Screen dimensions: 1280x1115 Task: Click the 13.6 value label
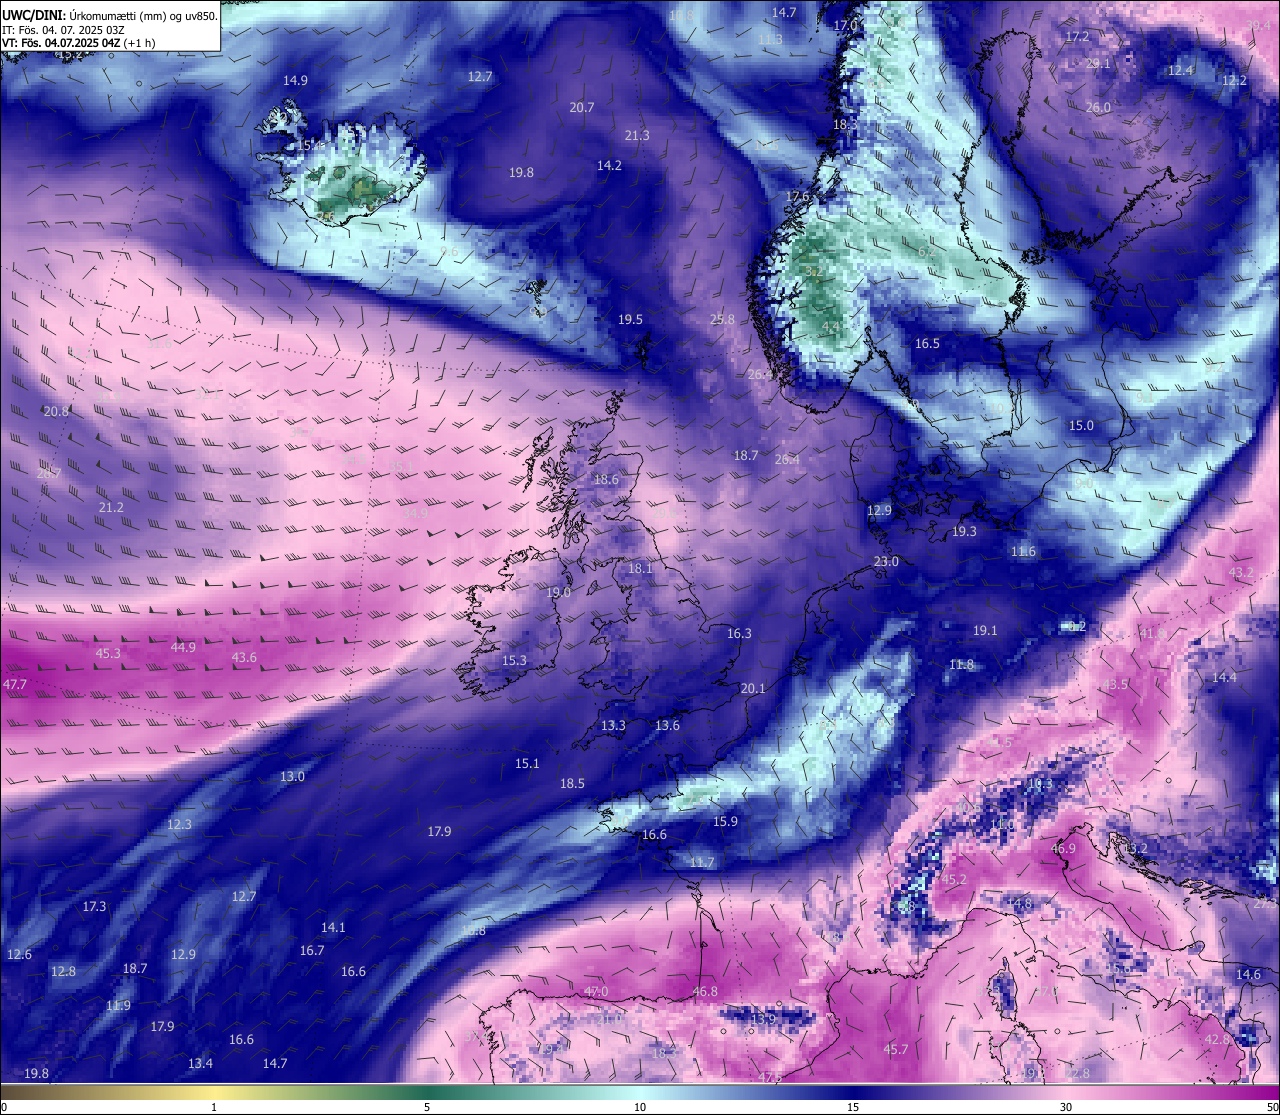(x=667, y=725)
